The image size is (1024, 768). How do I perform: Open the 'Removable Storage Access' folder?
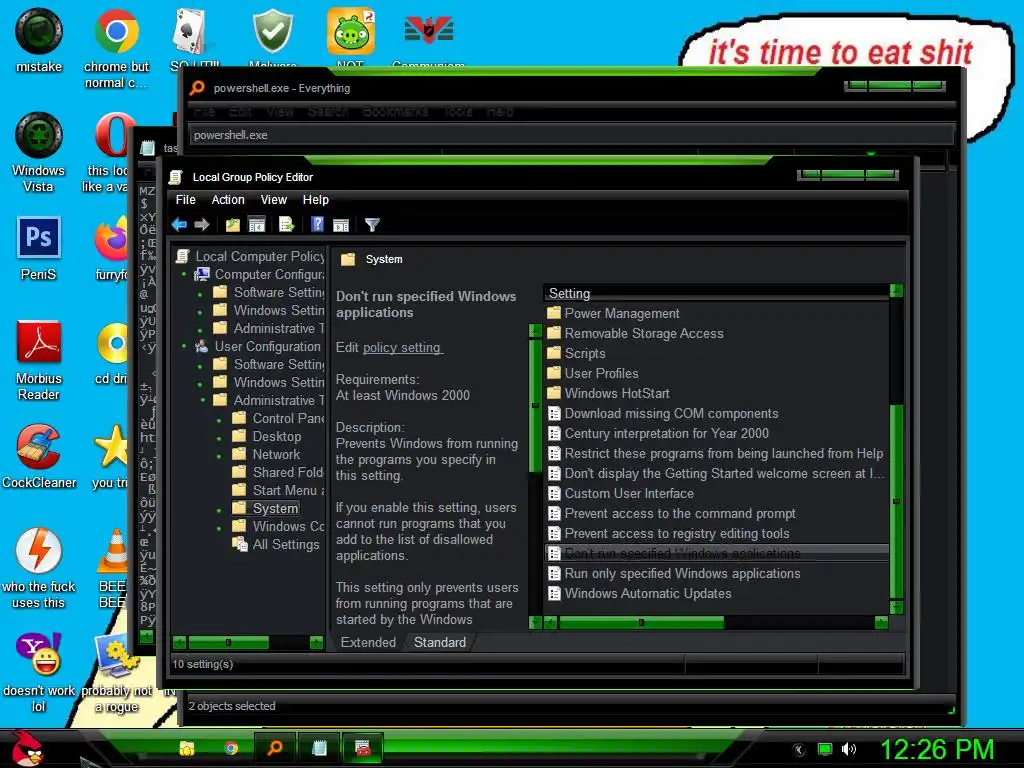[644, 333]
